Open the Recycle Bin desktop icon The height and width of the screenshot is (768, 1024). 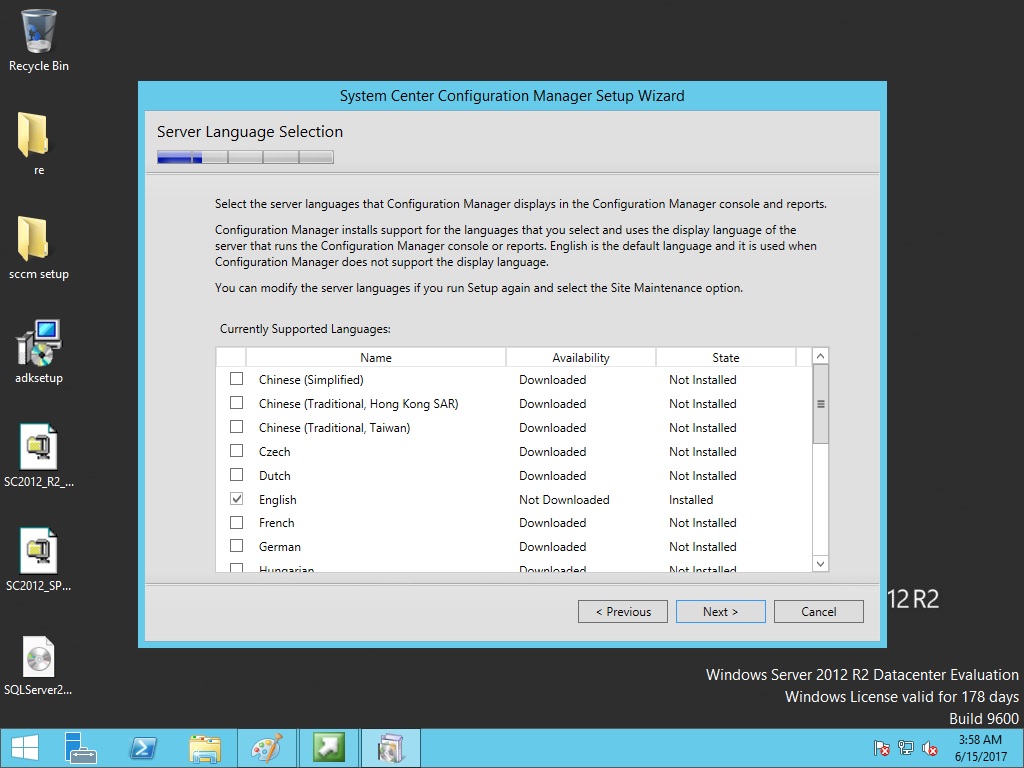[x=38, y=40]
